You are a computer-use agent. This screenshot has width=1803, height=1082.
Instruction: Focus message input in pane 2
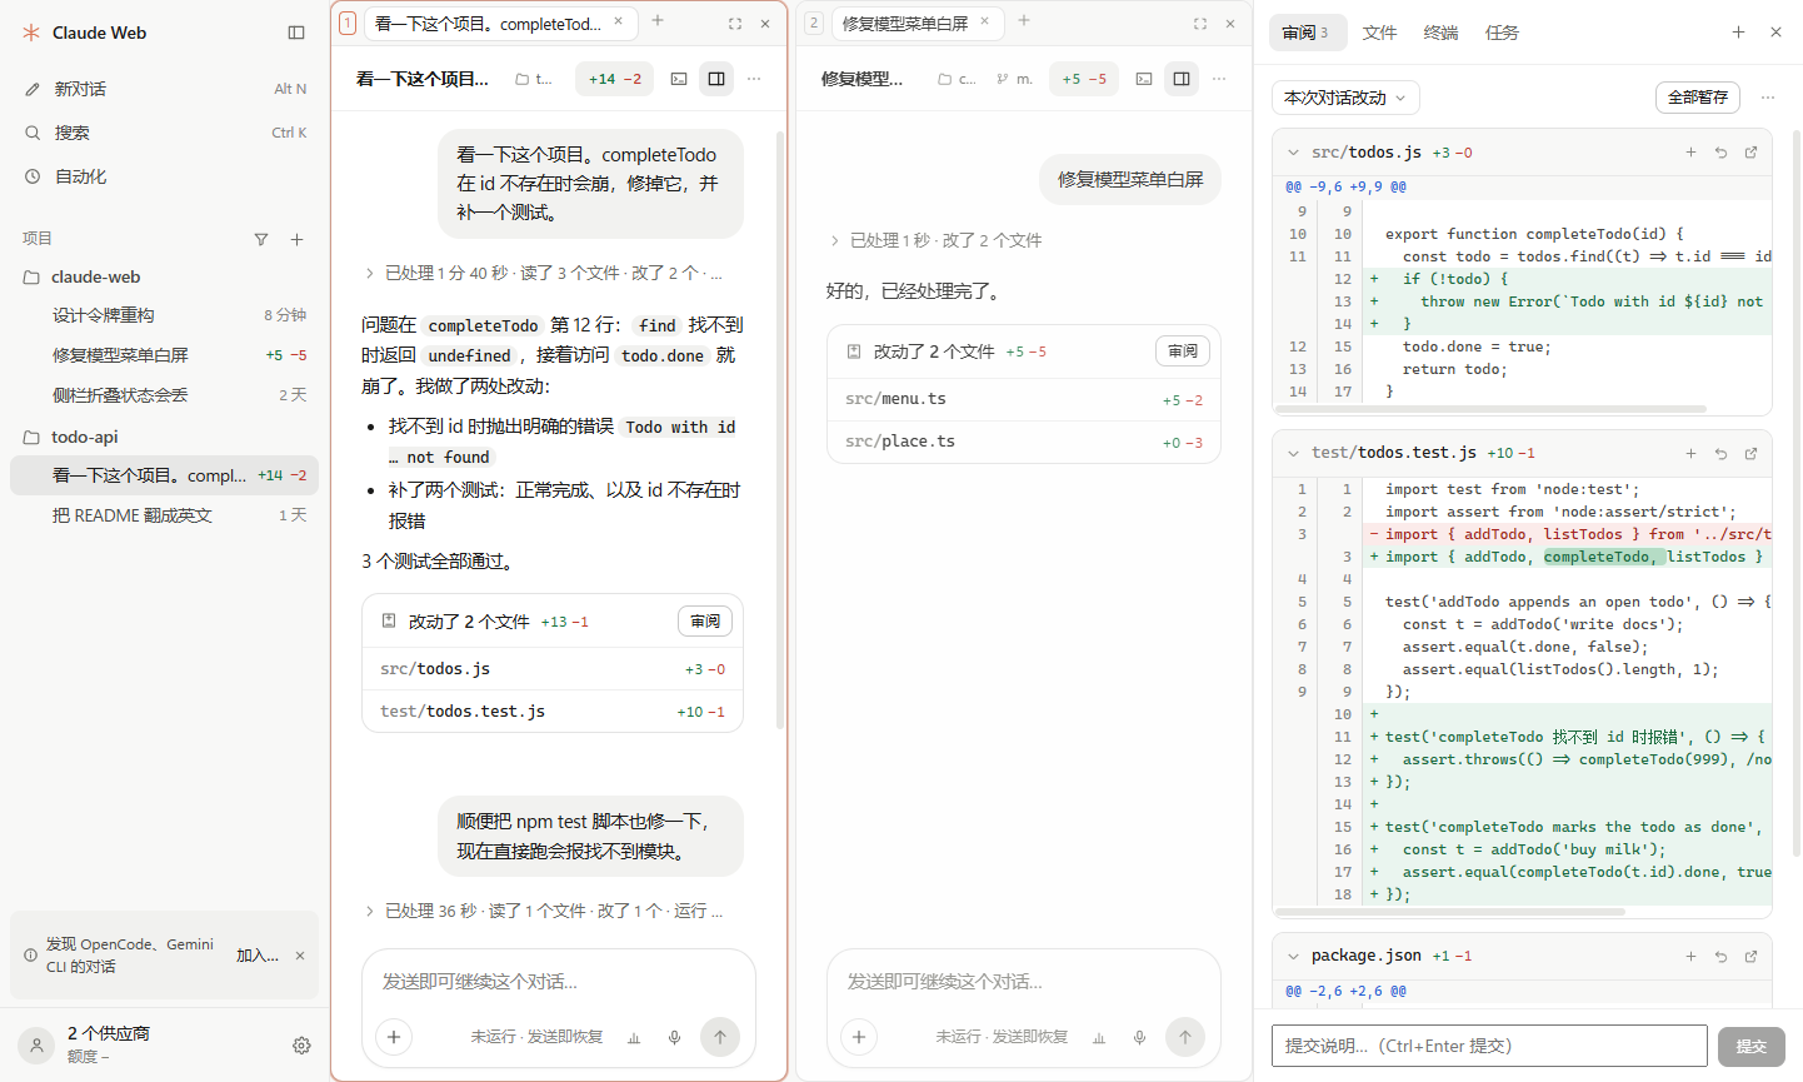[1023, 982]
